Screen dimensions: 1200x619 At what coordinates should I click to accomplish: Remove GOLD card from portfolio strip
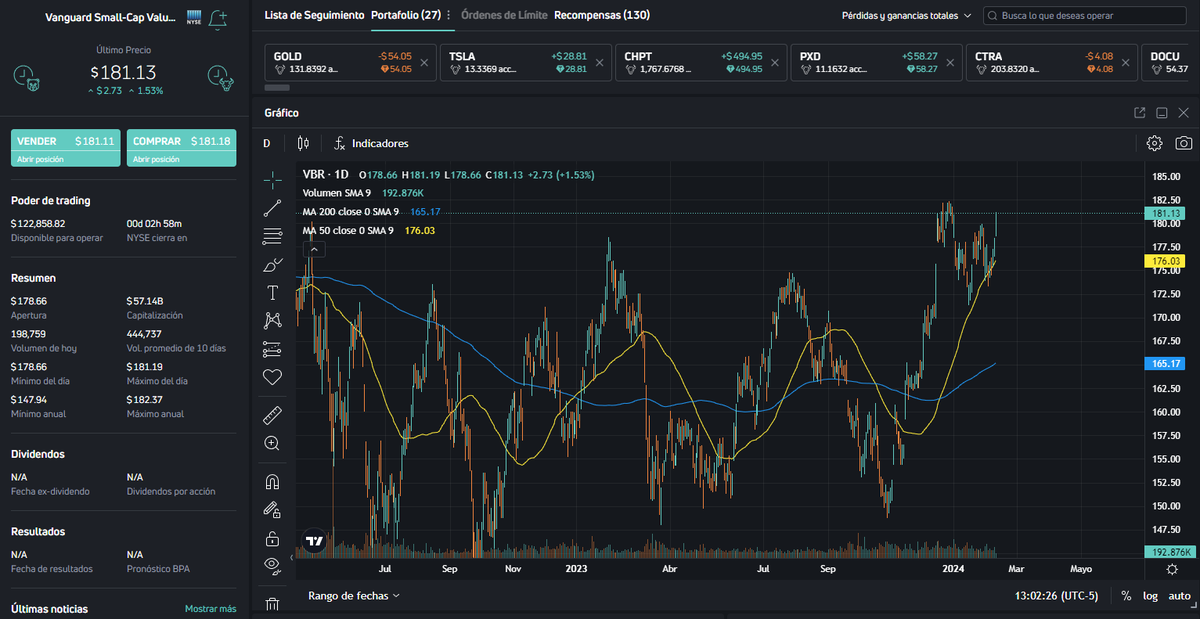pos(424,63)
